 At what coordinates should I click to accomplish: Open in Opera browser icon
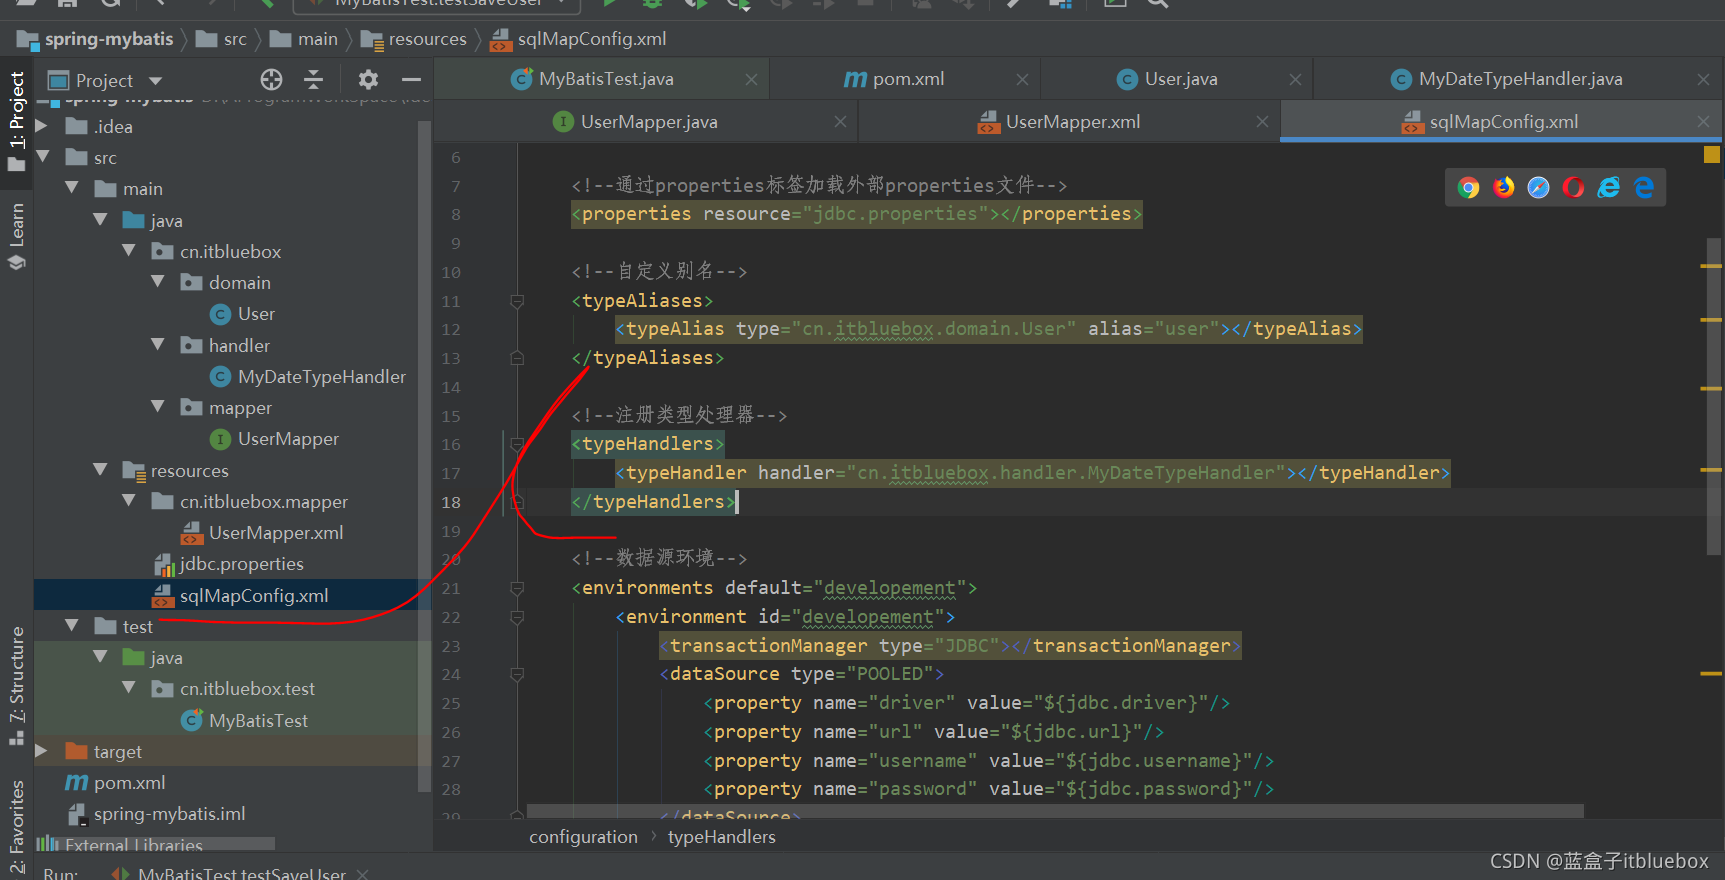(x=1574, y=188)
